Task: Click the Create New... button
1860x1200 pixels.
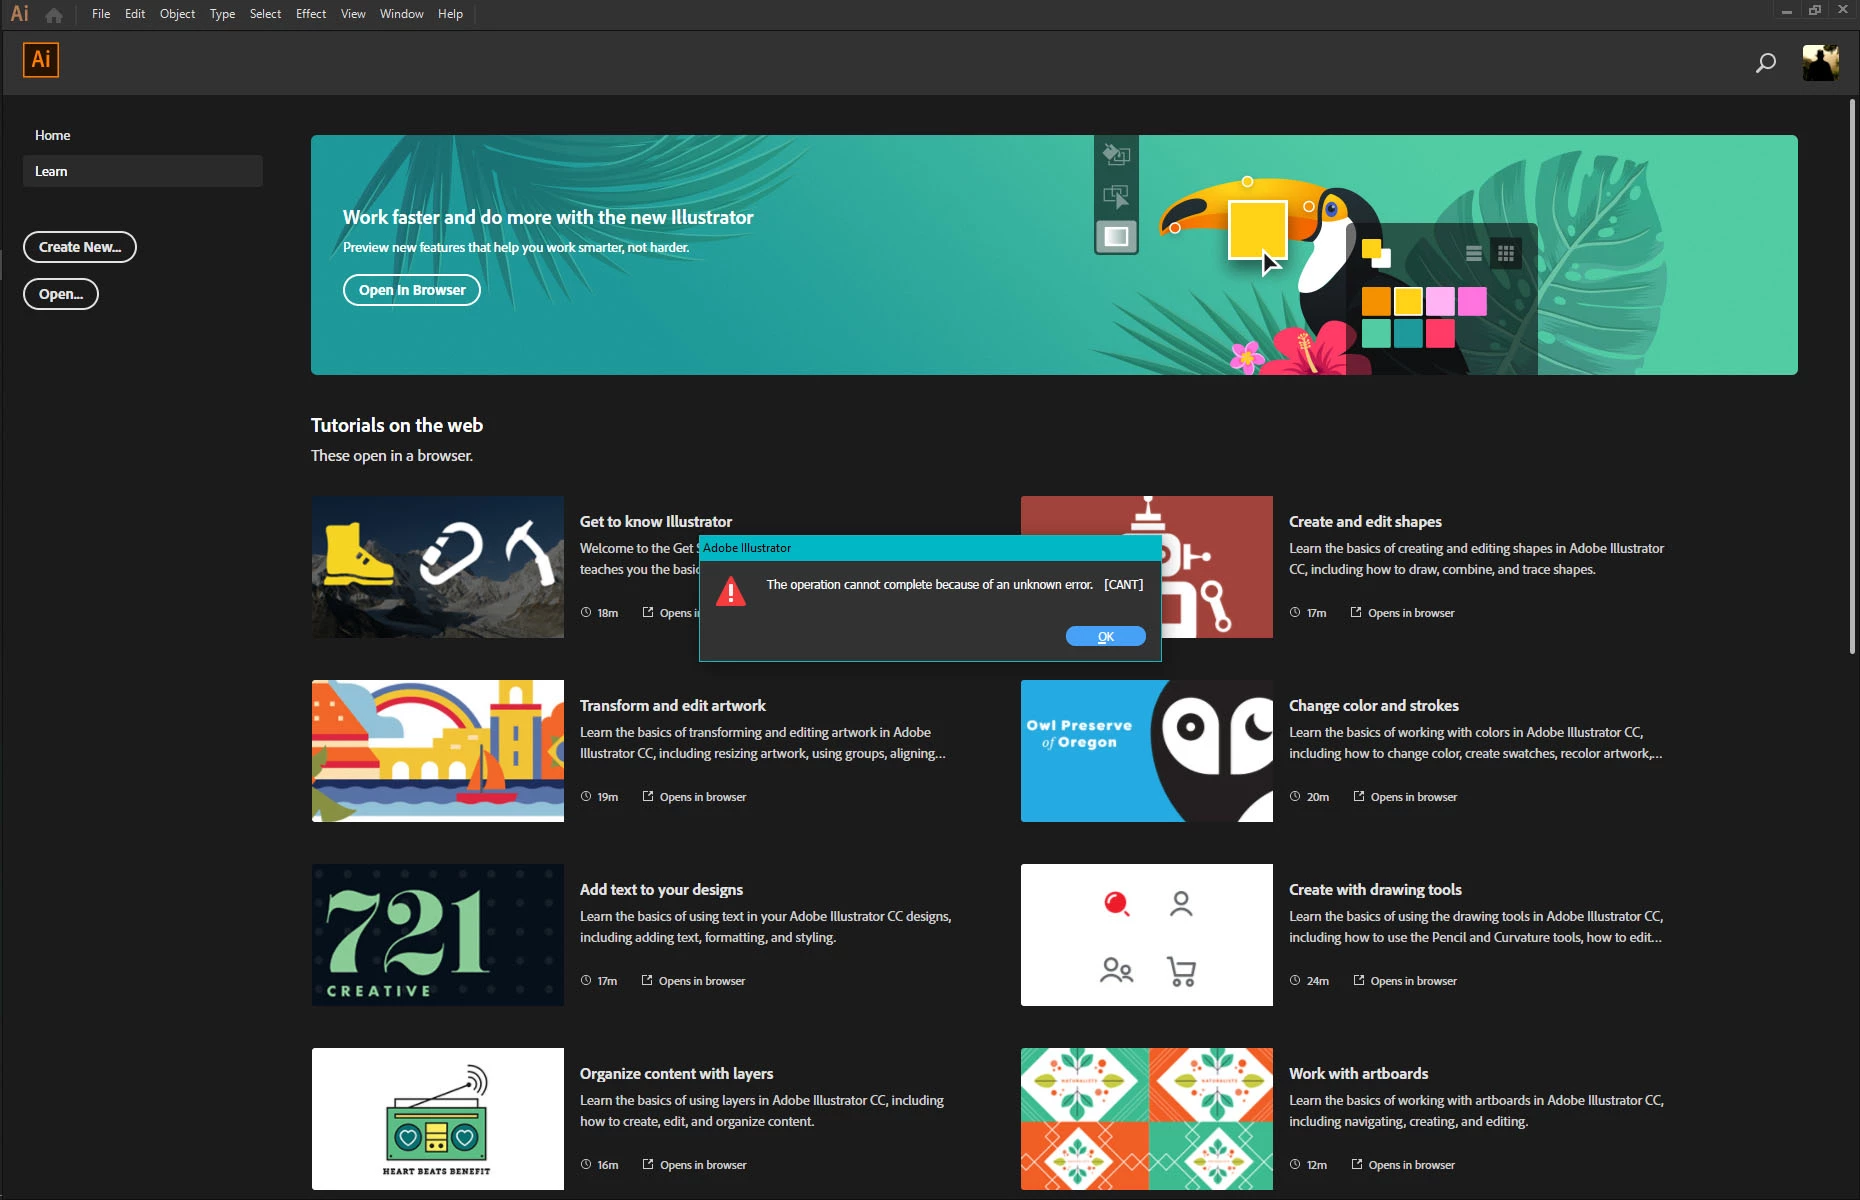Action: click(x=80, y=247)
